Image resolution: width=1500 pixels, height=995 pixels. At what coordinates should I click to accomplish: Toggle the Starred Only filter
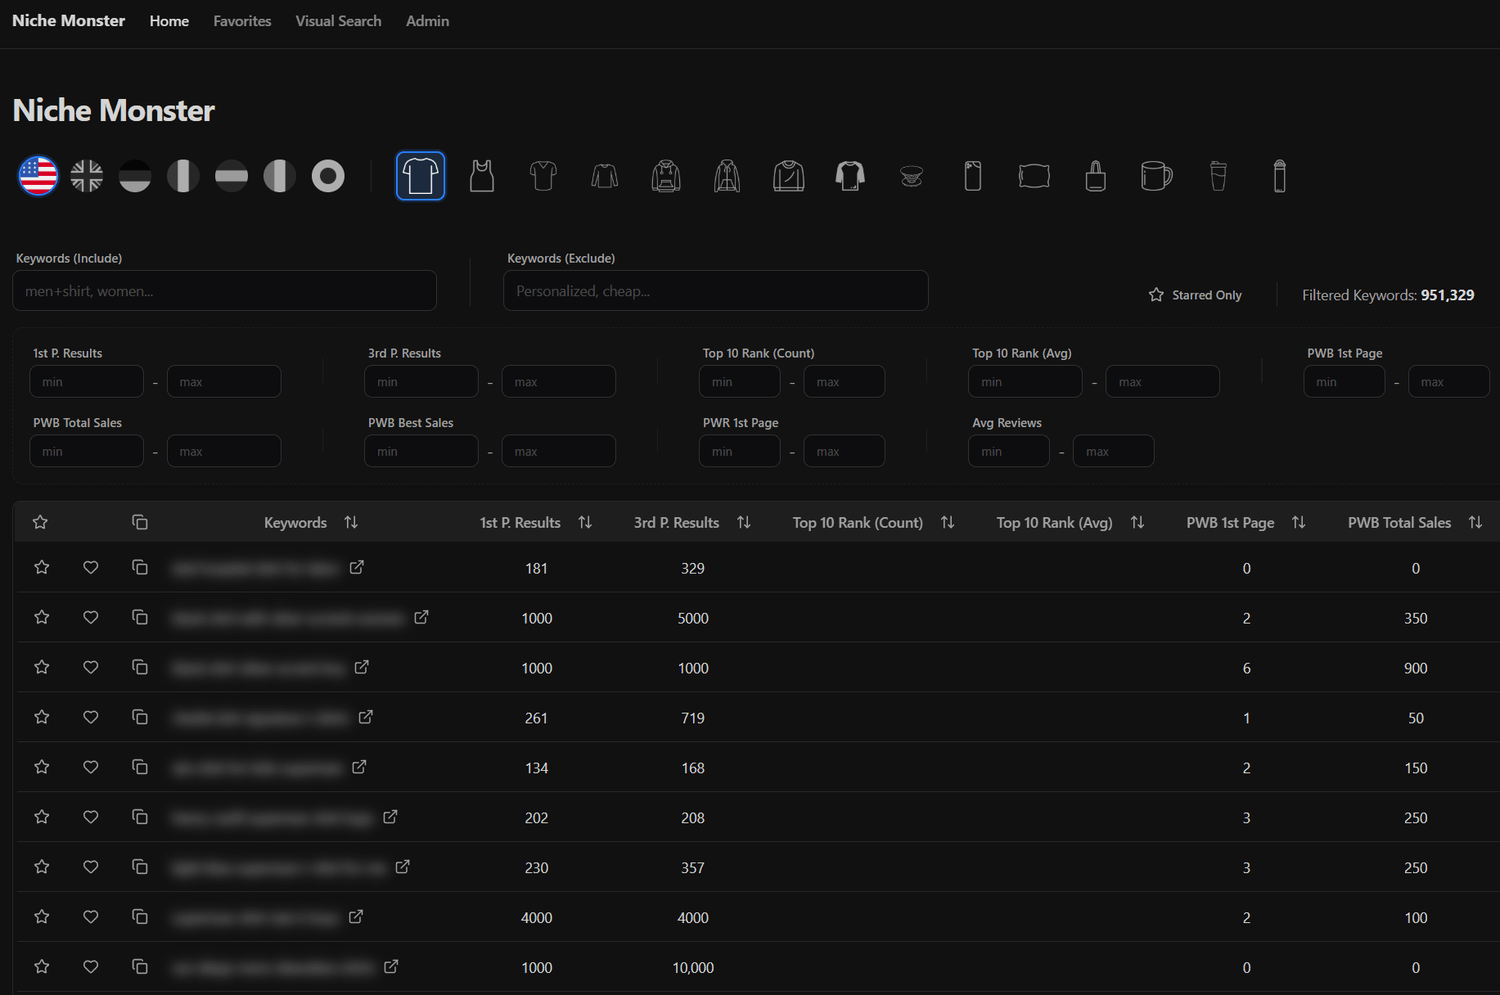coord(1196,295)
